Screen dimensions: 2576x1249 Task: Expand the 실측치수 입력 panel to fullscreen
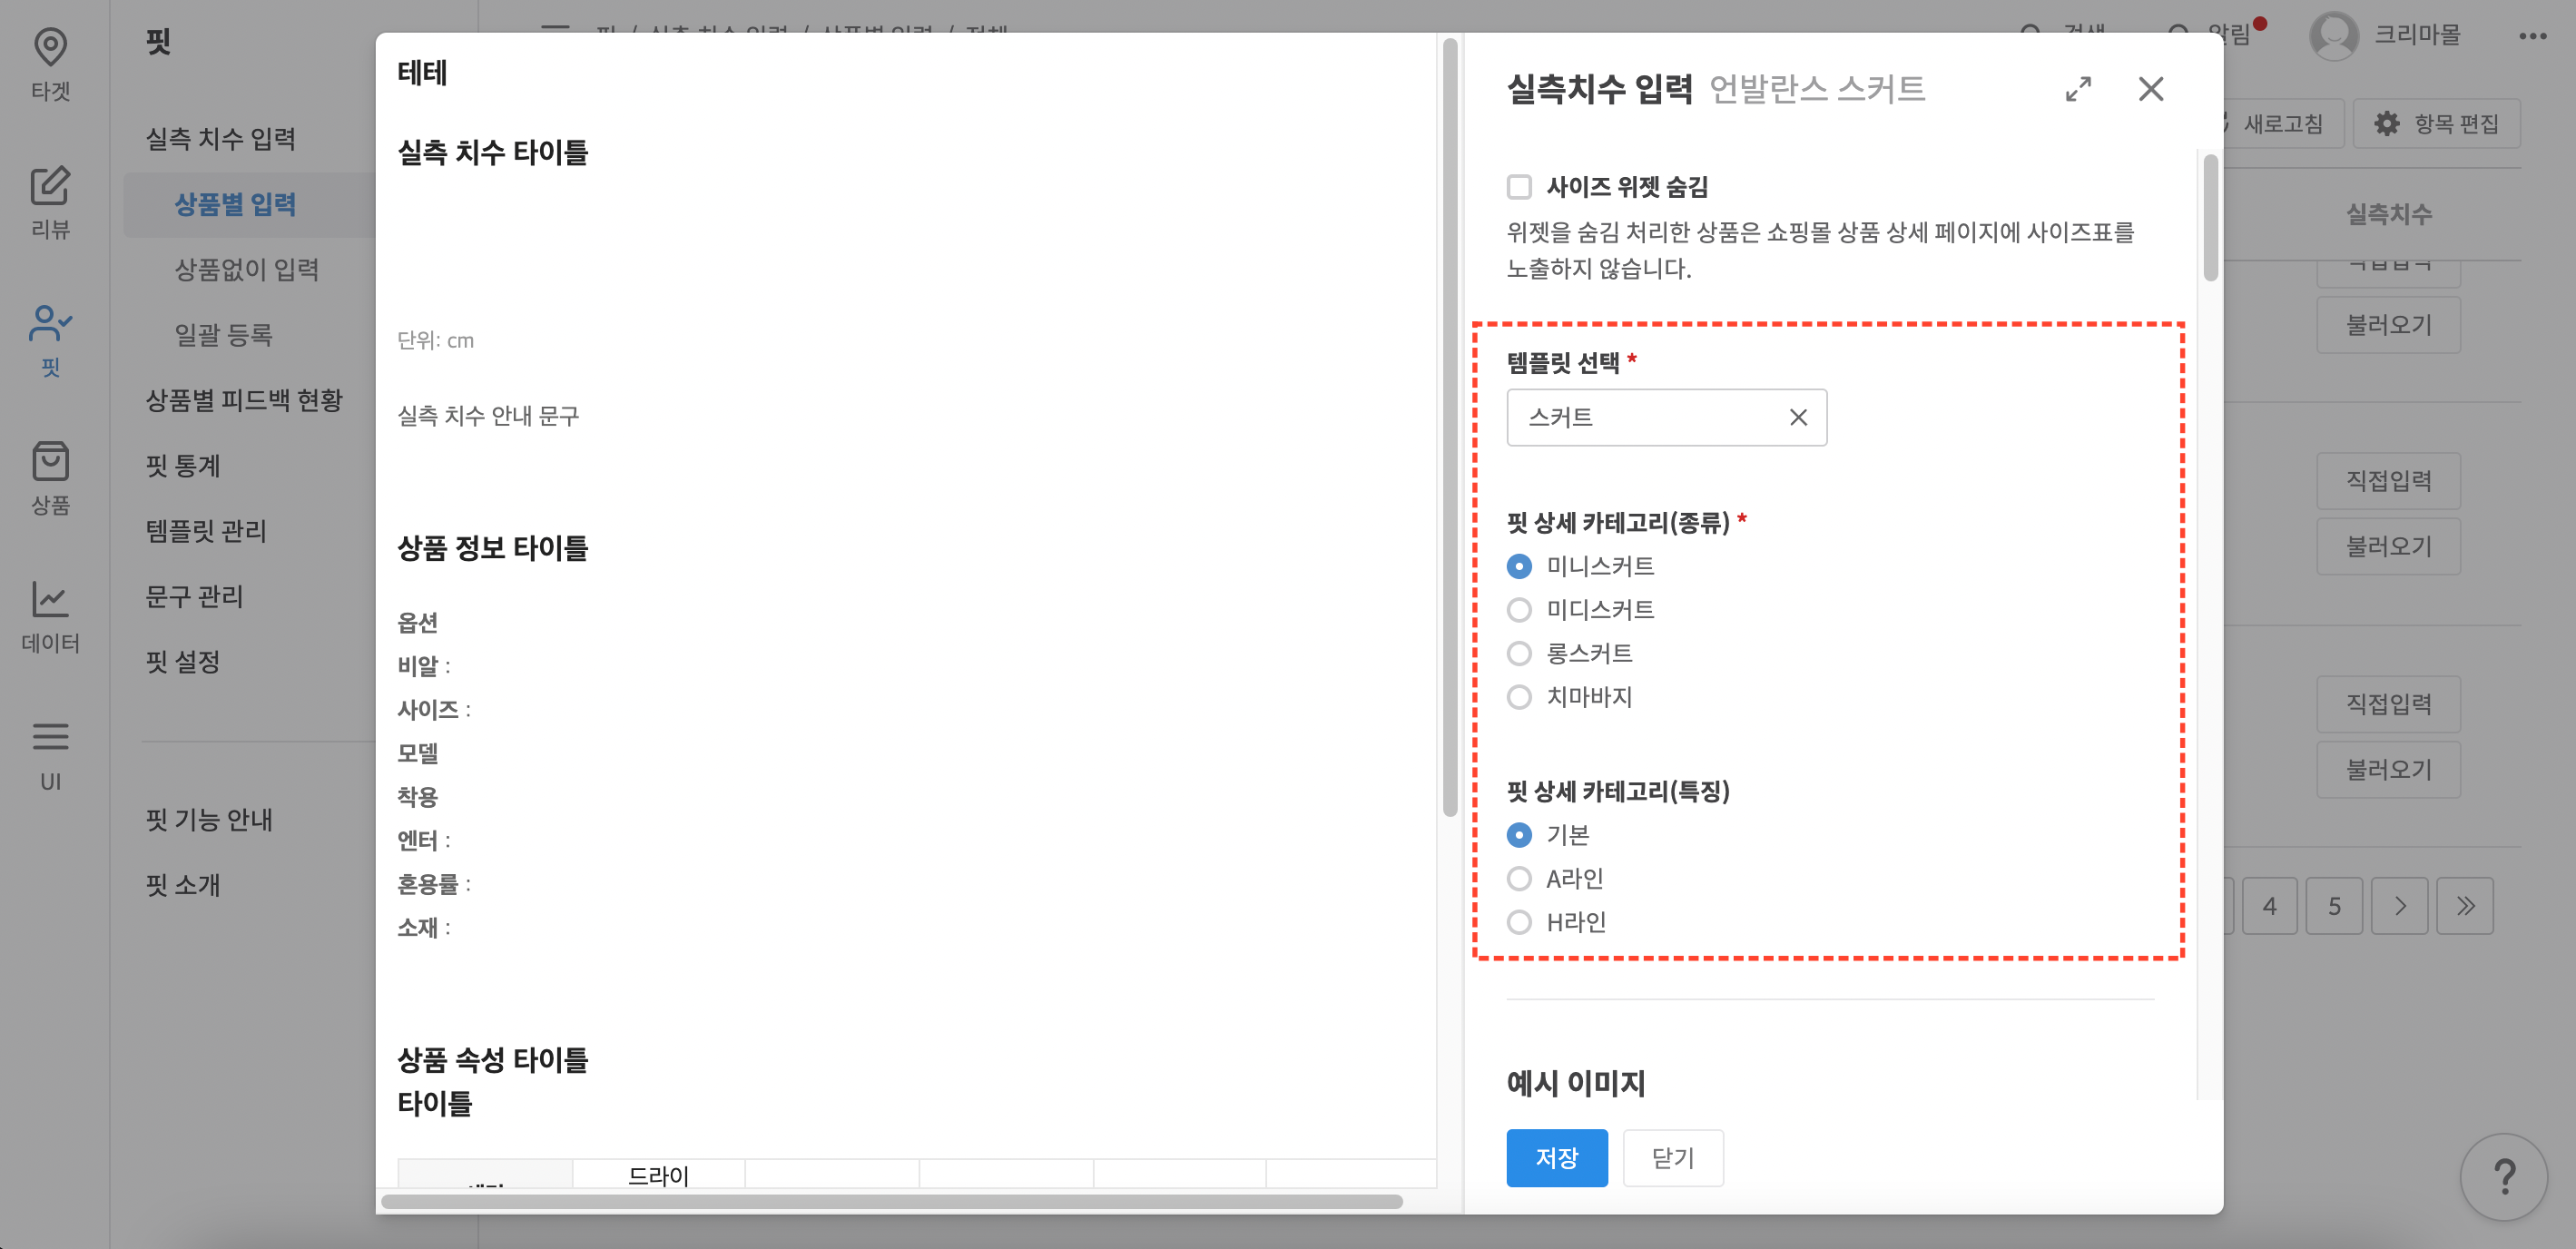[2078, 89]
